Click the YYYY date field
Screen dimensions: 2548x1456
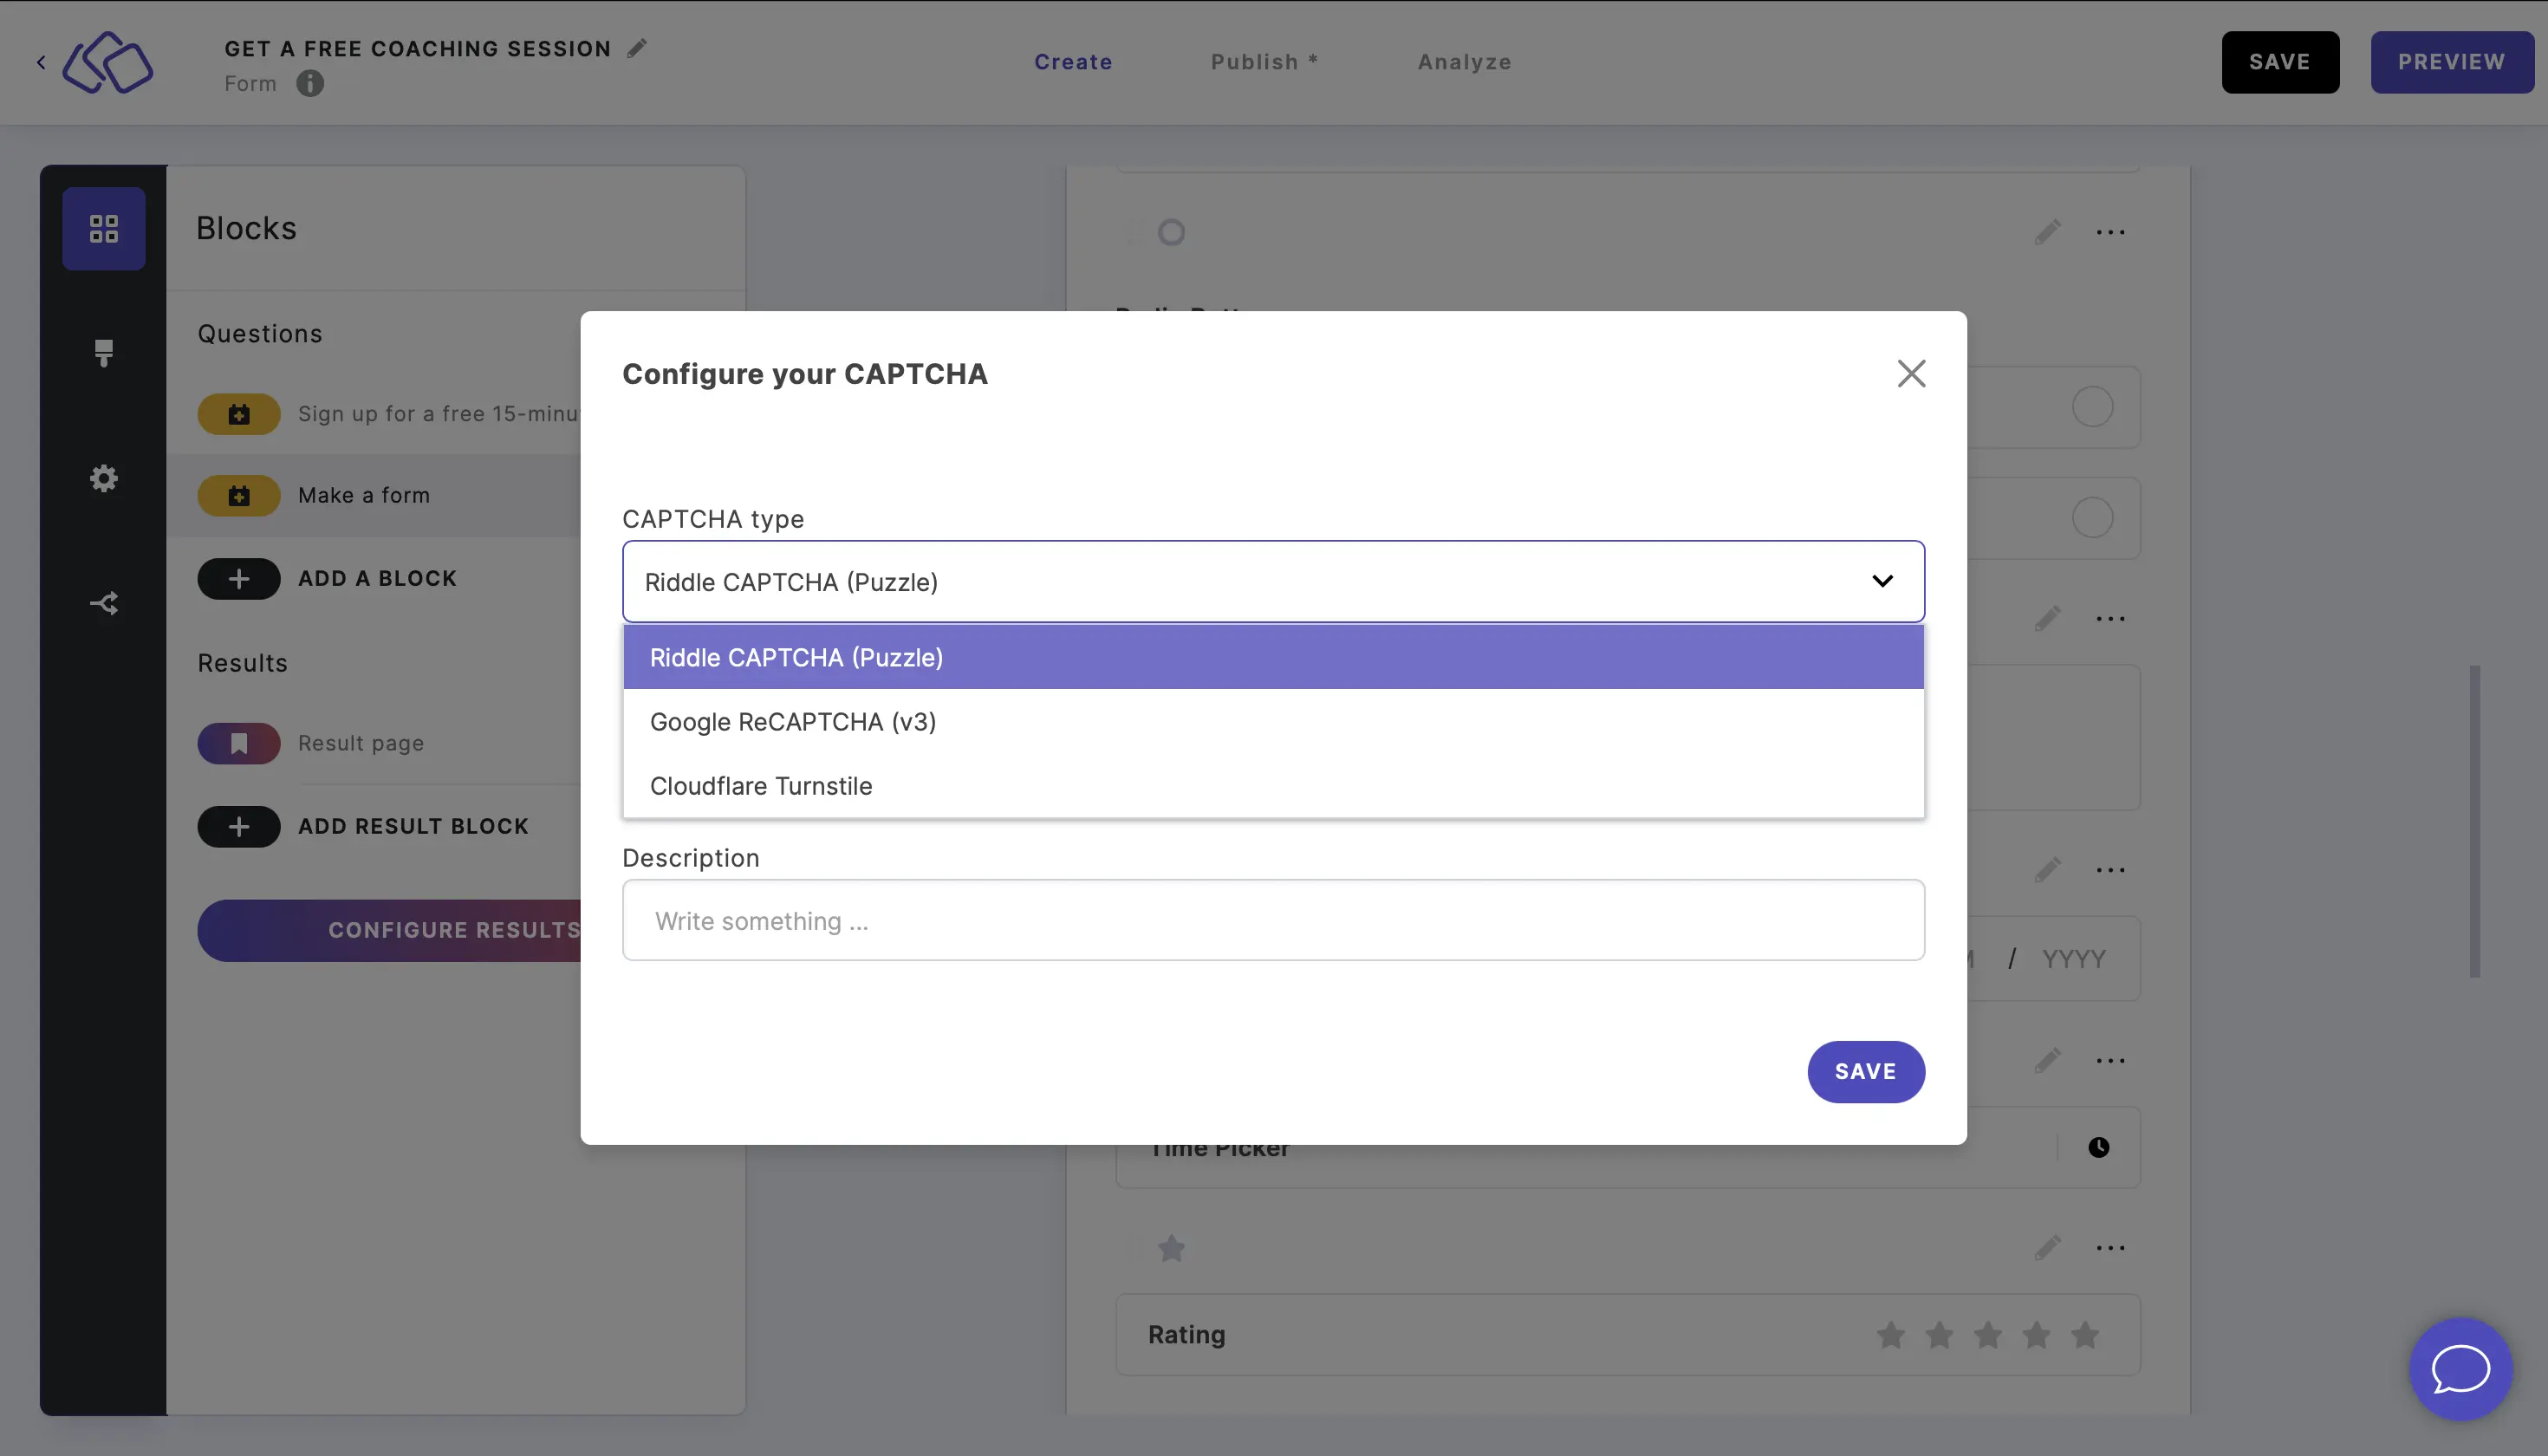pyautogui.click(x=2073, y=959)
